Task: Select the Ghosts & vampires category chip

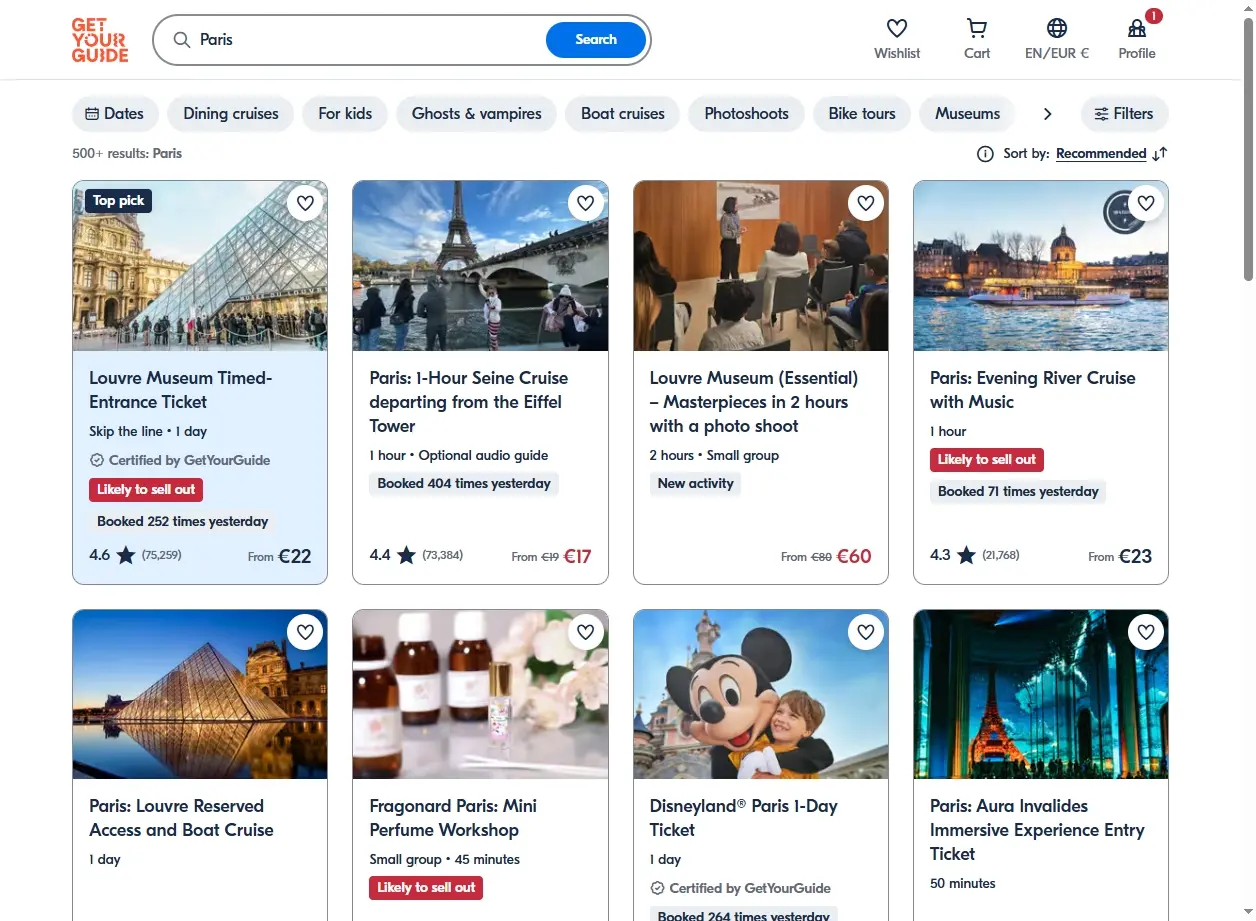Action: [x=476, y=114]
